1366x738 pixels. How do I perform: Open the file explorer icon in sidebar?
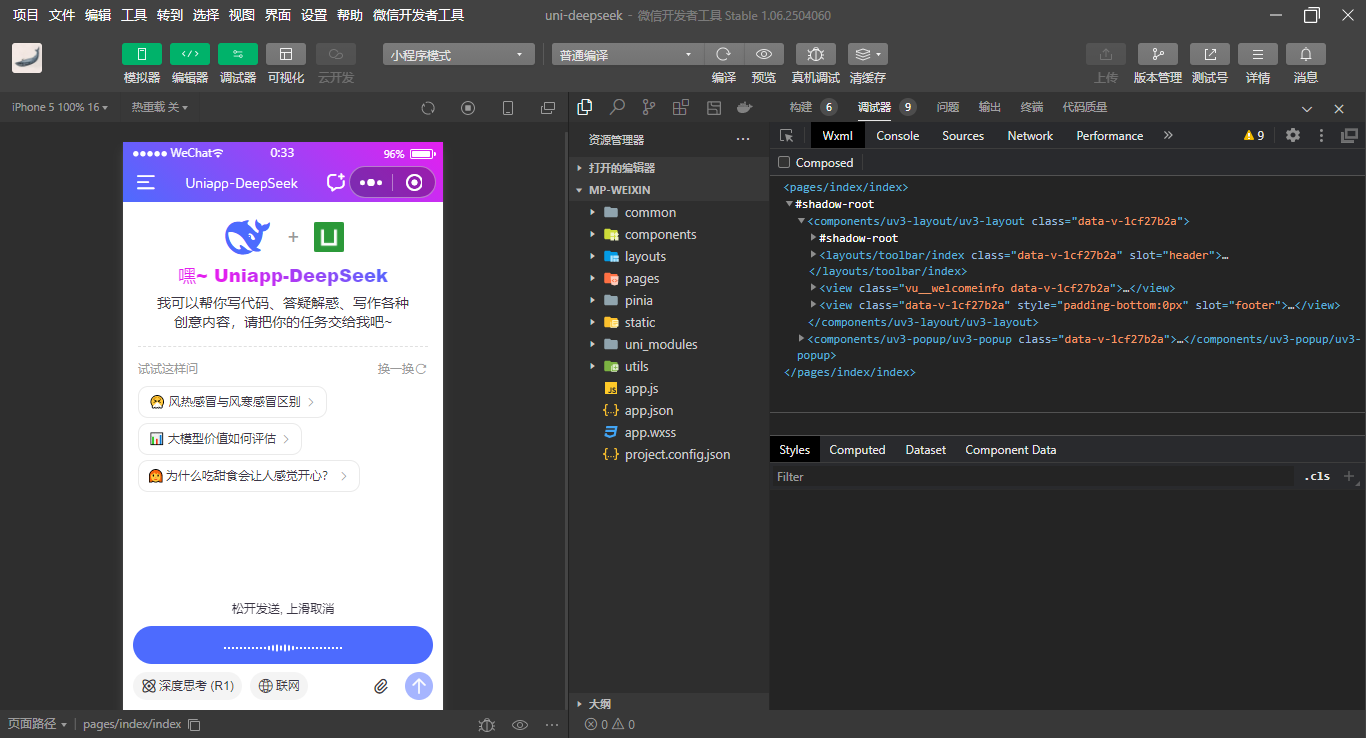pos(585,107)
